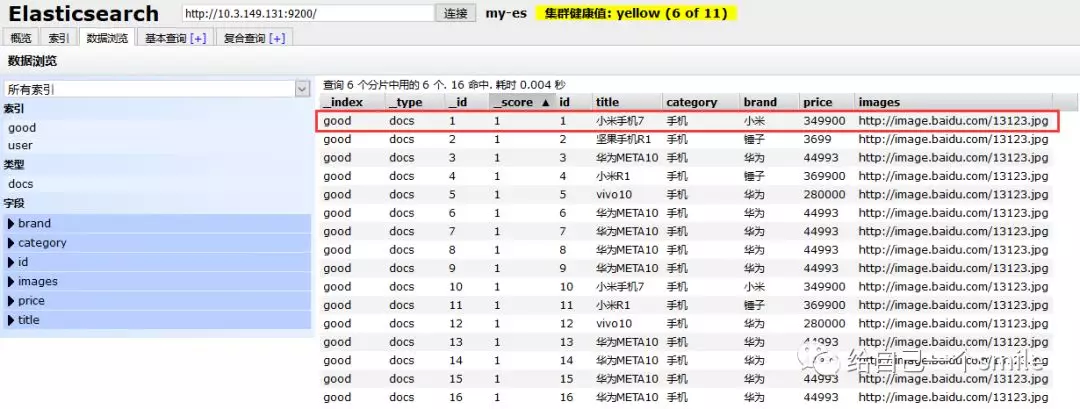The height and width of the screenshot is (409, 1080).
Task: Sort by the title column header
Action: pyautogui.click(x=627, y=102)
